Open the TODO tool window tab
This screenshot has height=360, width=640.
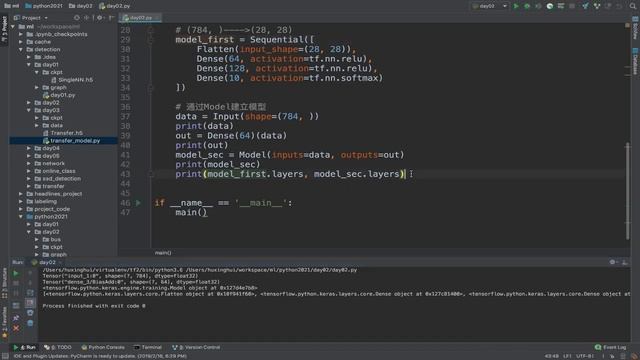click(58, 347)
